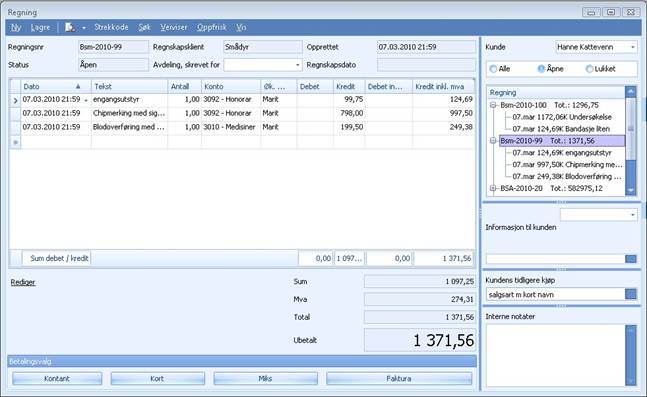Click the Ubetalt amount 1 371,56
The height and width of the screenshot is (397, 647).
pyautogui.click(x=420, y=340)
